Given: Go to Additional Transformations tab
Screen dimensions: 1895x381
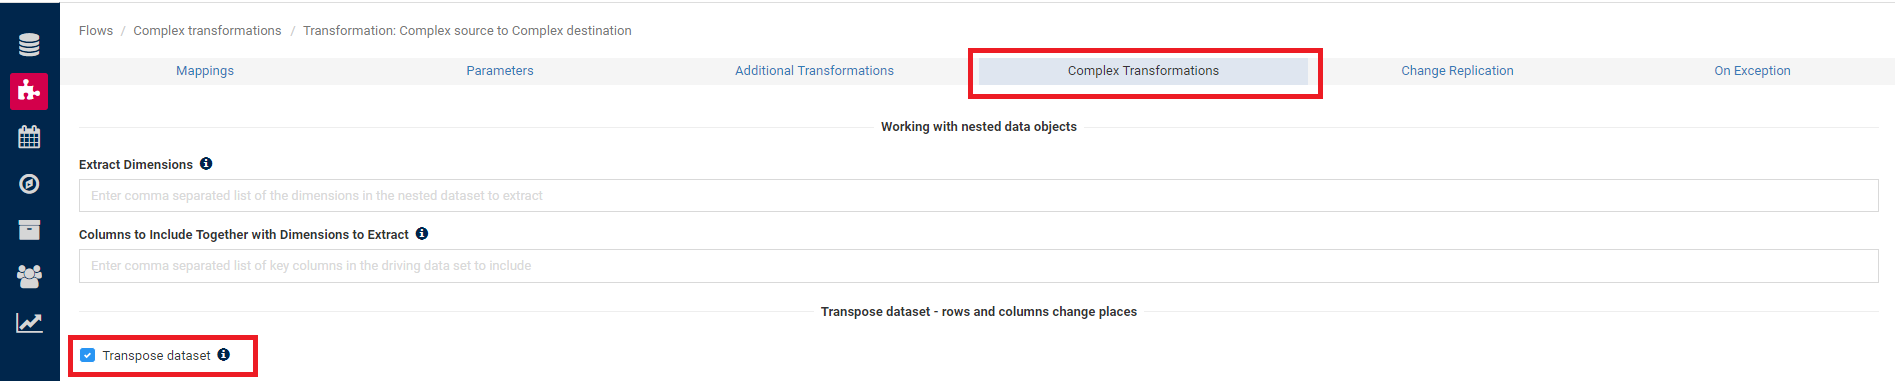Looking at the screenshot, I should (814, 71).
